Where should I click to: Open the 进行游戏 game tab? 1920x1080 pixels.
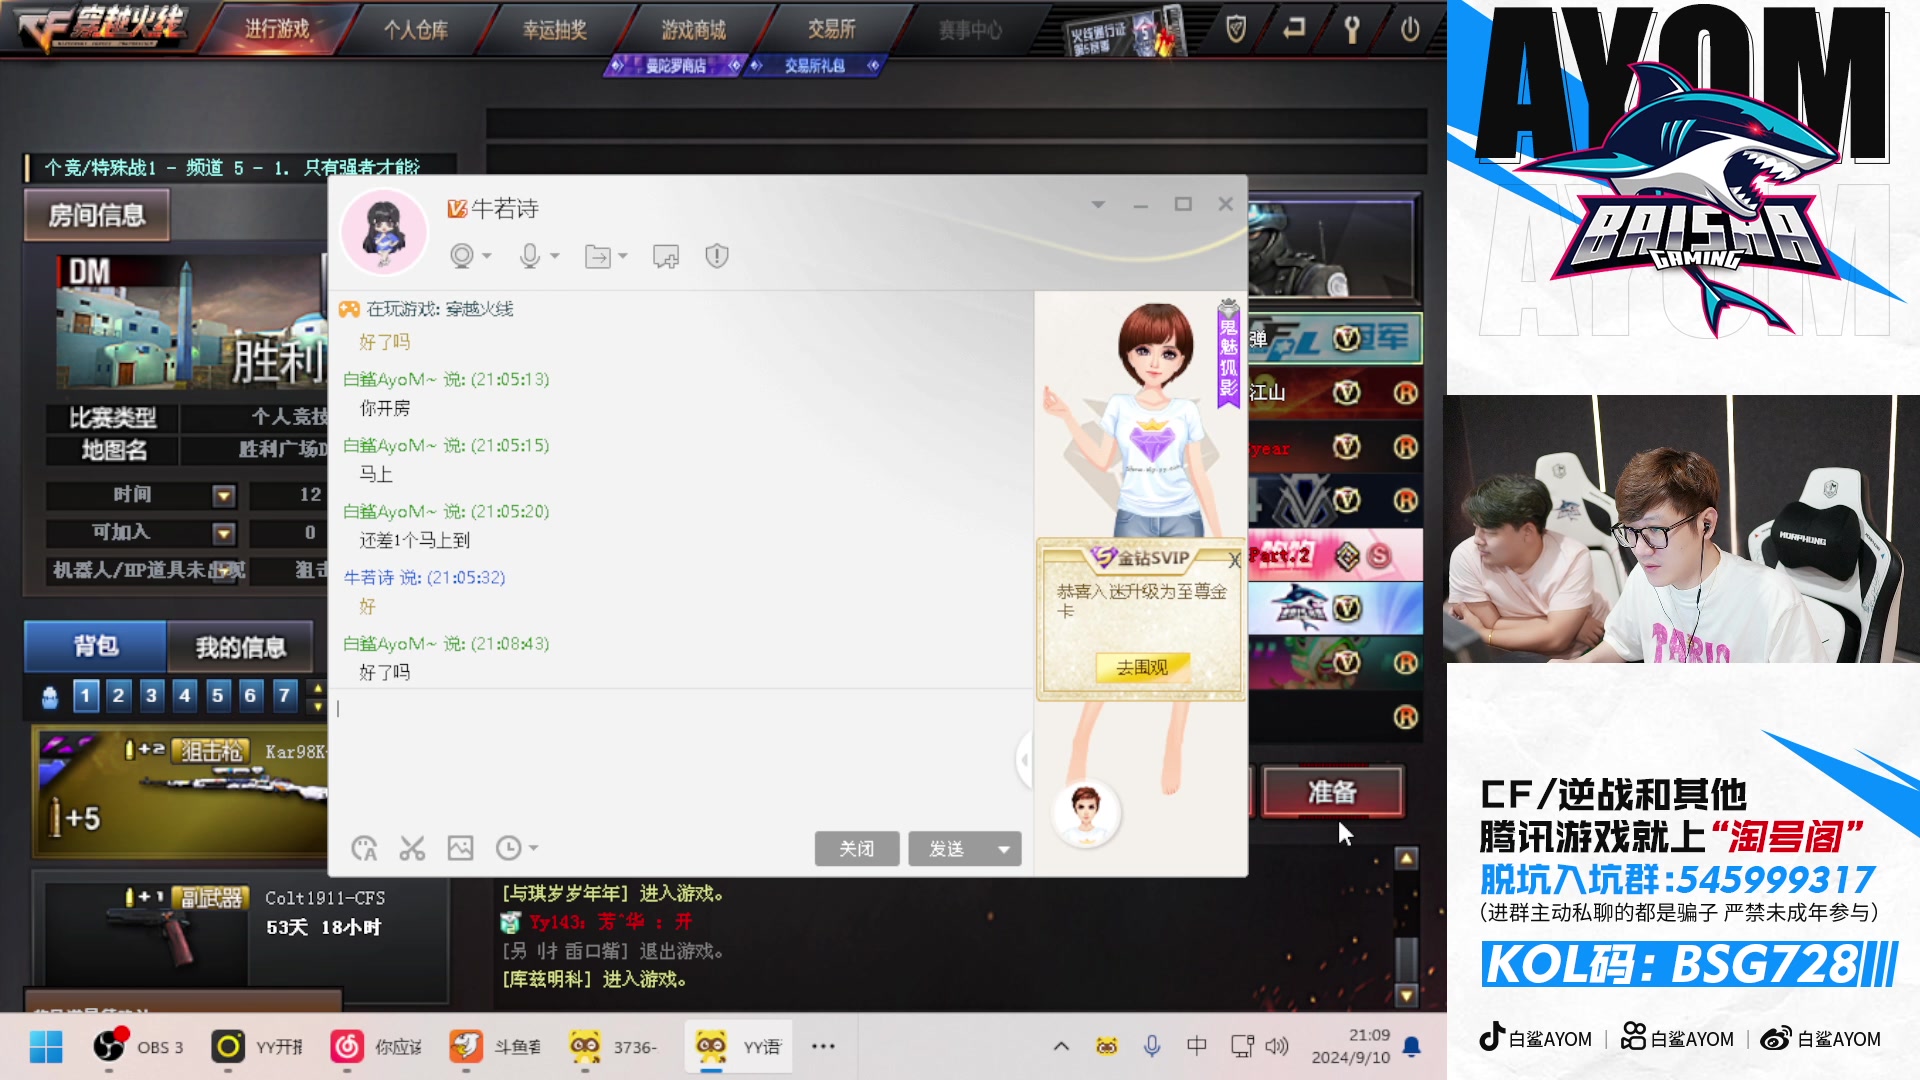tap(277, 29)
